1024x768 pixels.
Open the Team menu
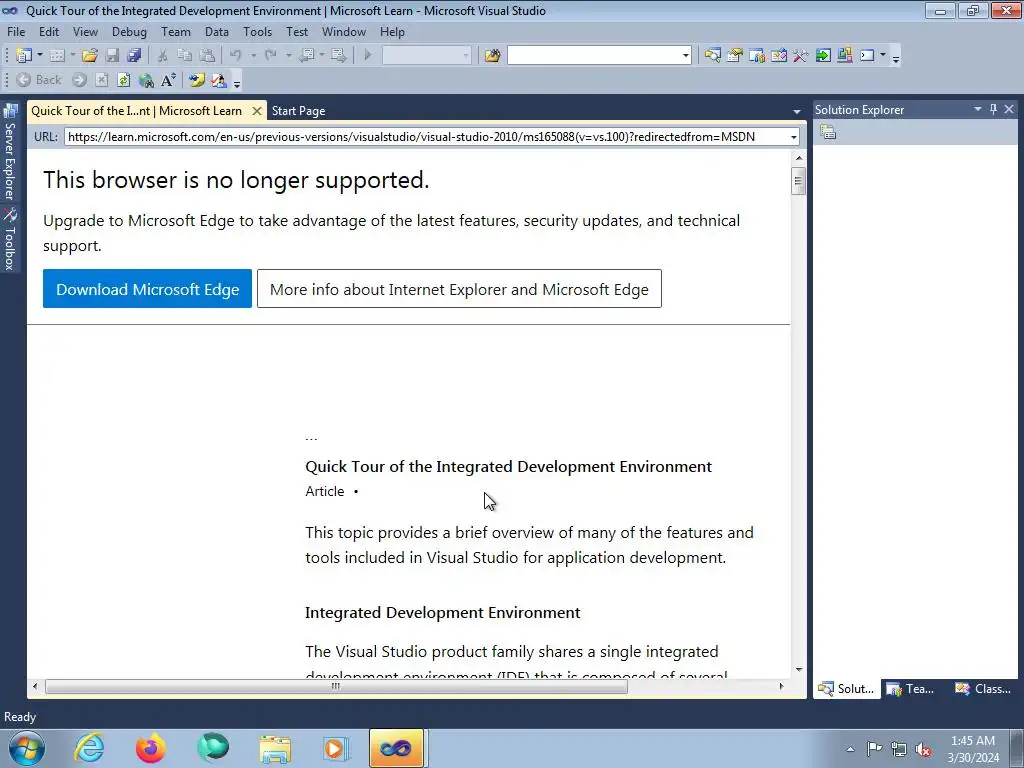[x=176, y=31]
